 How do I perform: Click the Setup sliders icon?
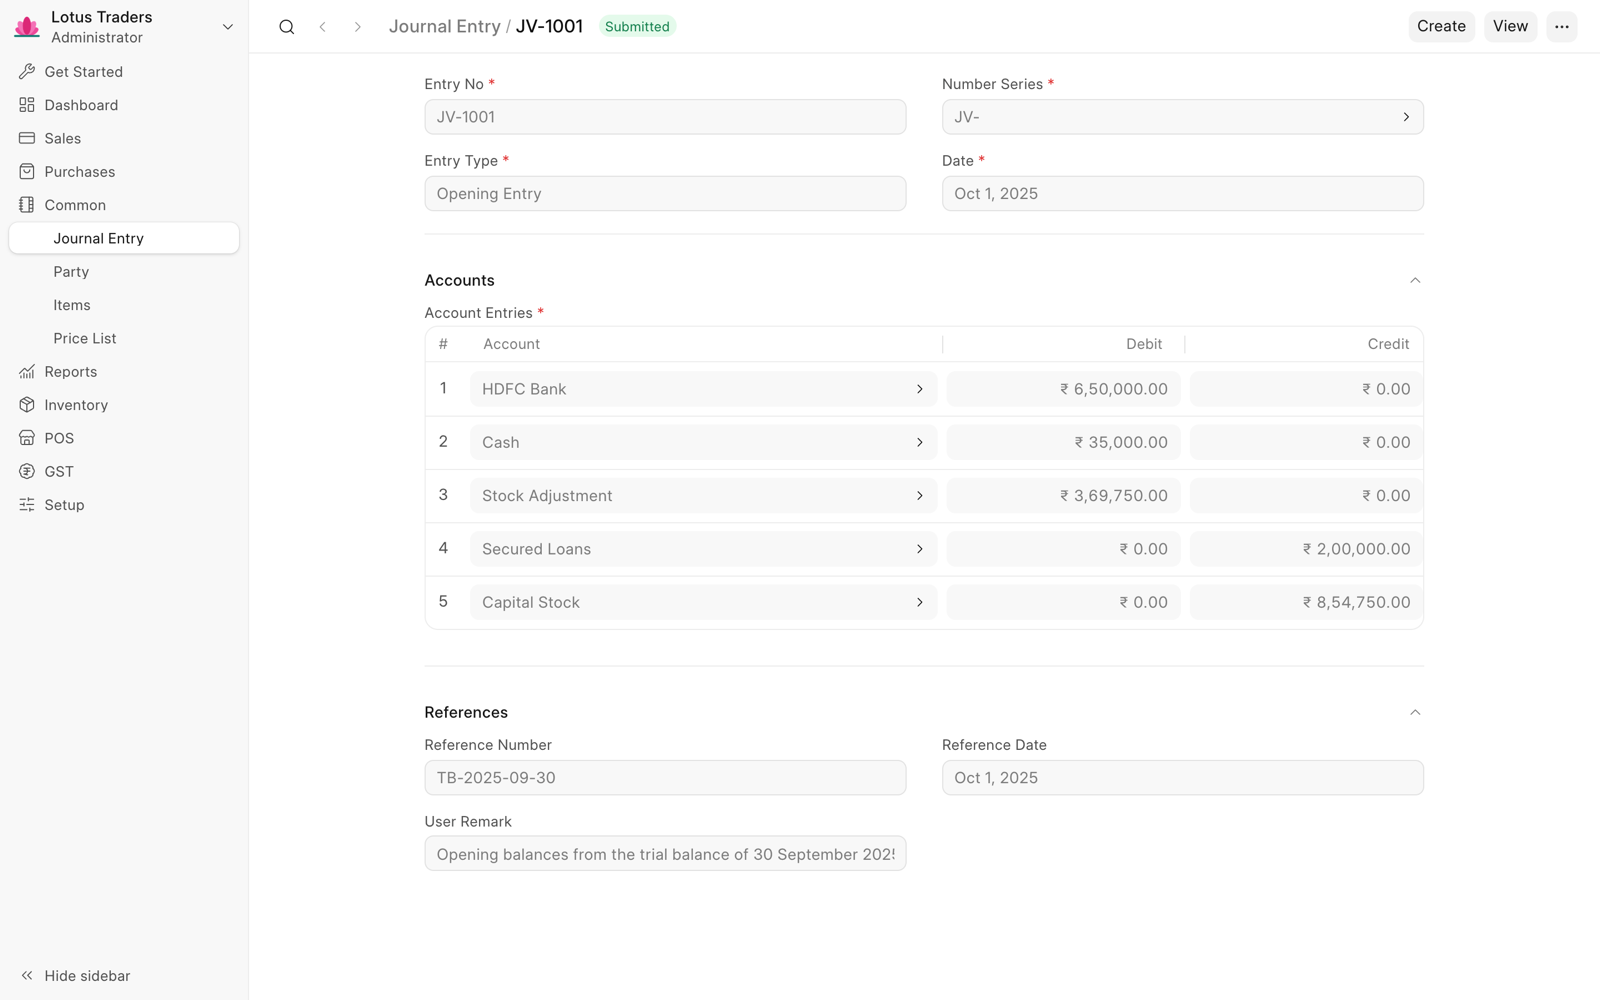click(27, 505)
